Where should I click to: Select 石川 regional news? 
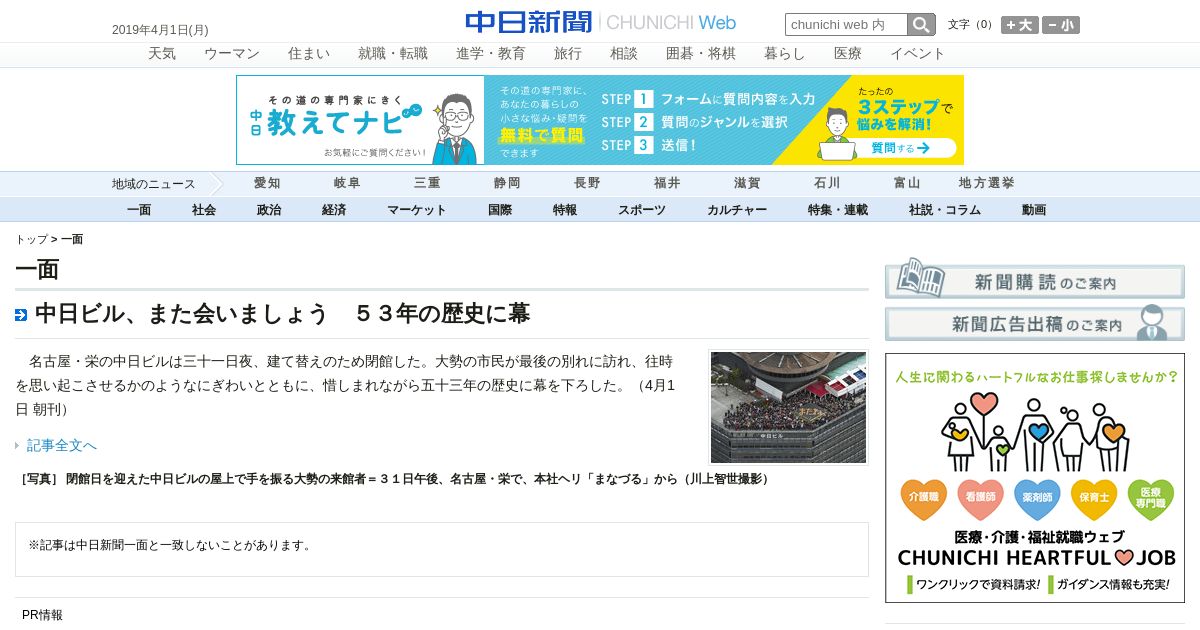827,184
